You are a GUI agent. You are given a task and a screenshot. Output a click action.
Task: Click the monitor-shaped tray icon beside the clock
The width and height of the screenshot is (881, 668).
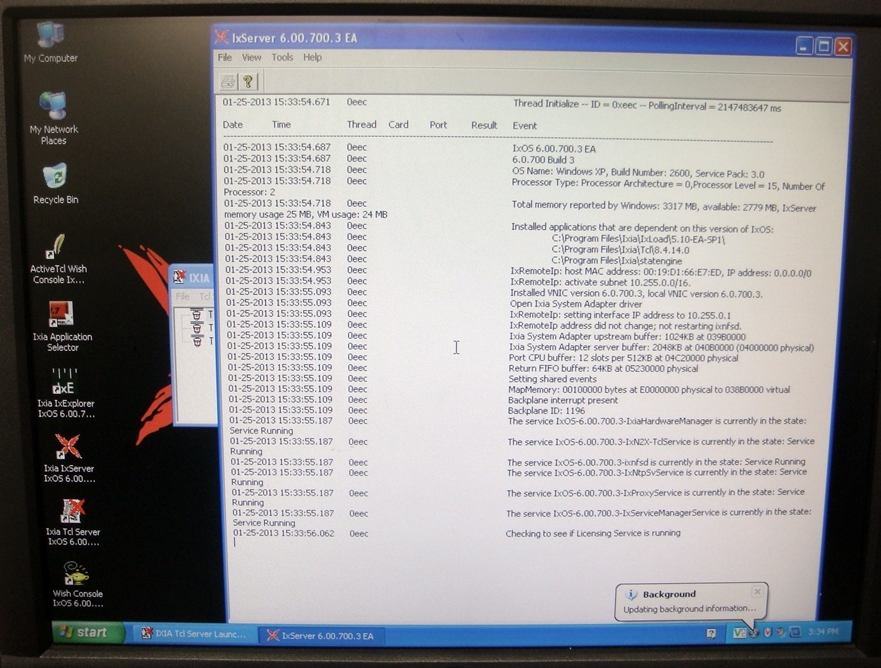pos(796,632)
